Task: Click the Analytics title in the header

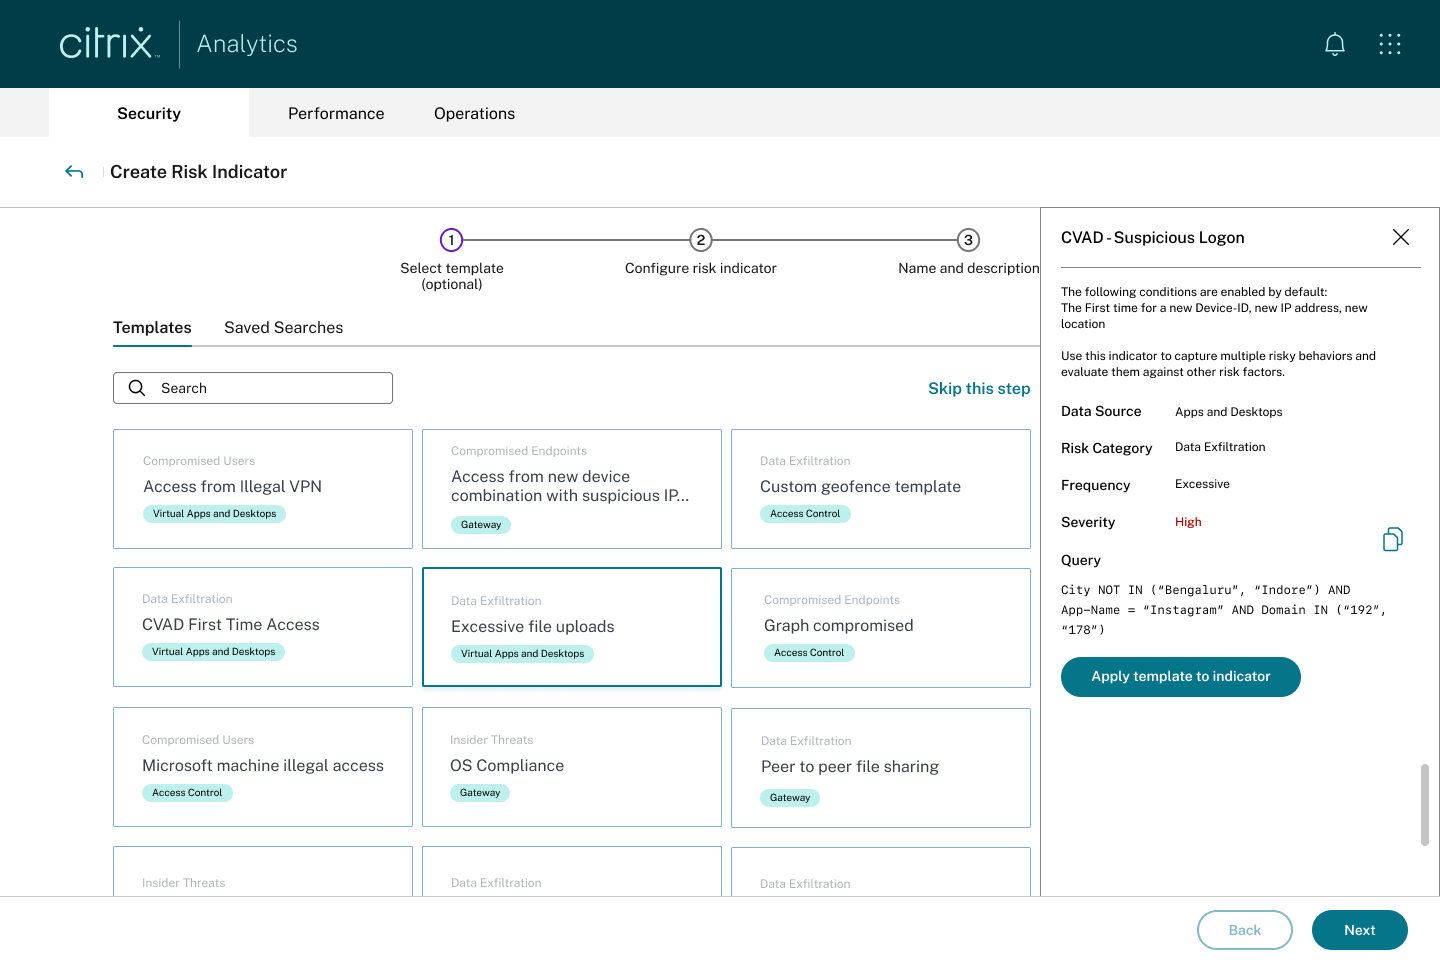Action: point(247,44)
